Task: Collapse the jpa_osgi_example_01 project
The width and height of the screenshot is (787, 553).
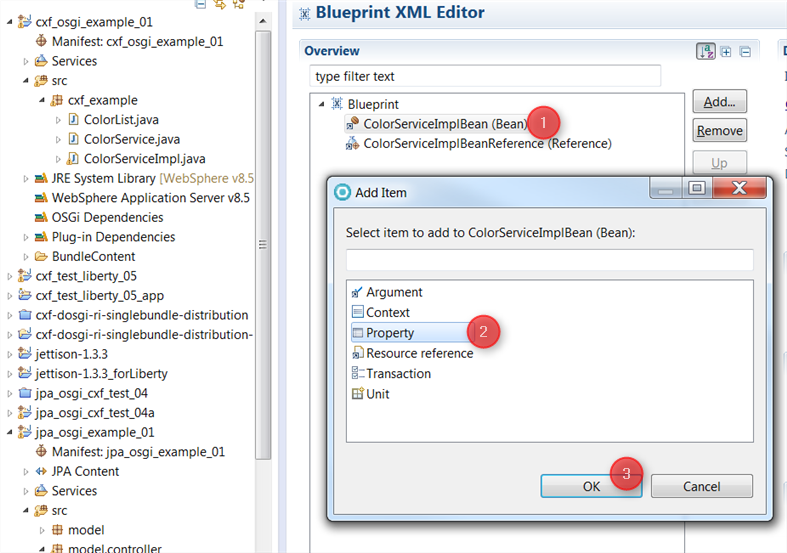Action: pyautogui.click(x=9, y=432)
